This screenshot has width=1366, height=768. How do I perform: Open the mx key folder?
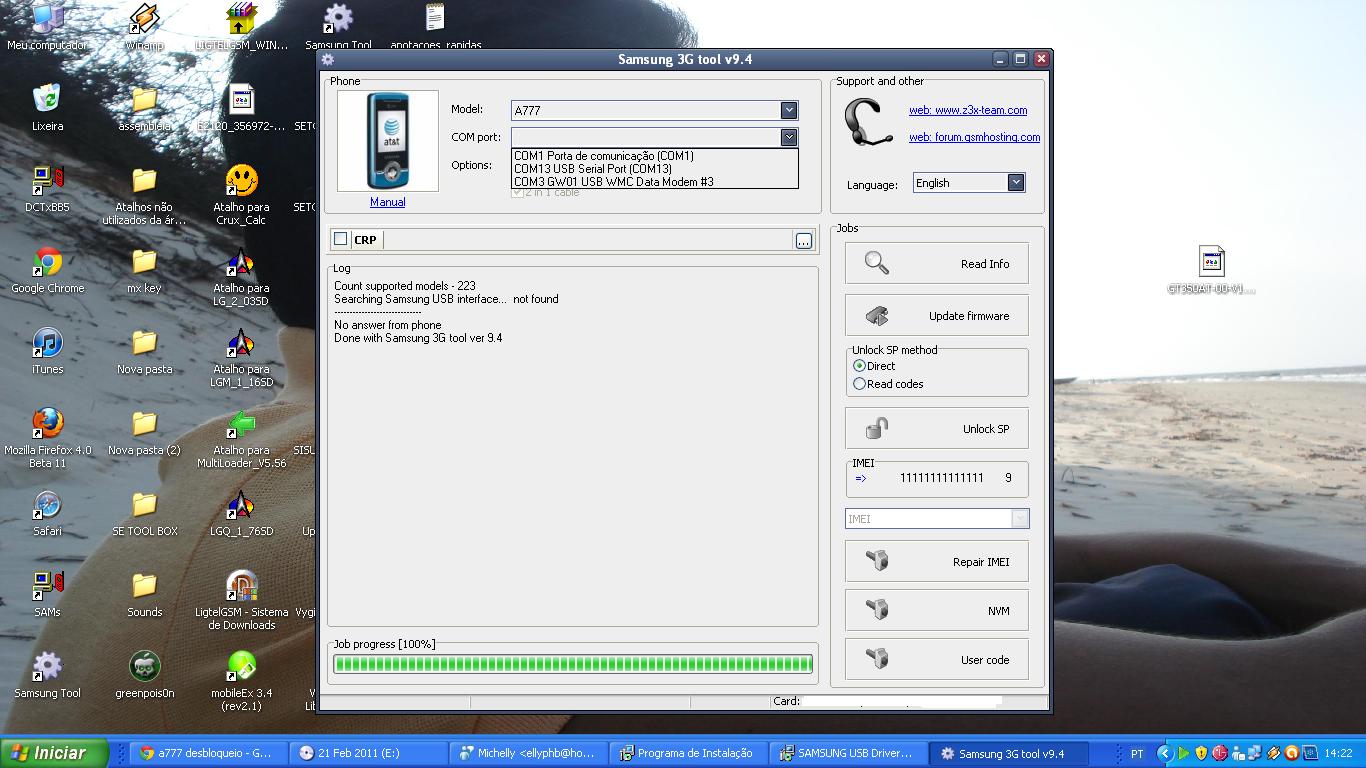click(x=144, y=270)
